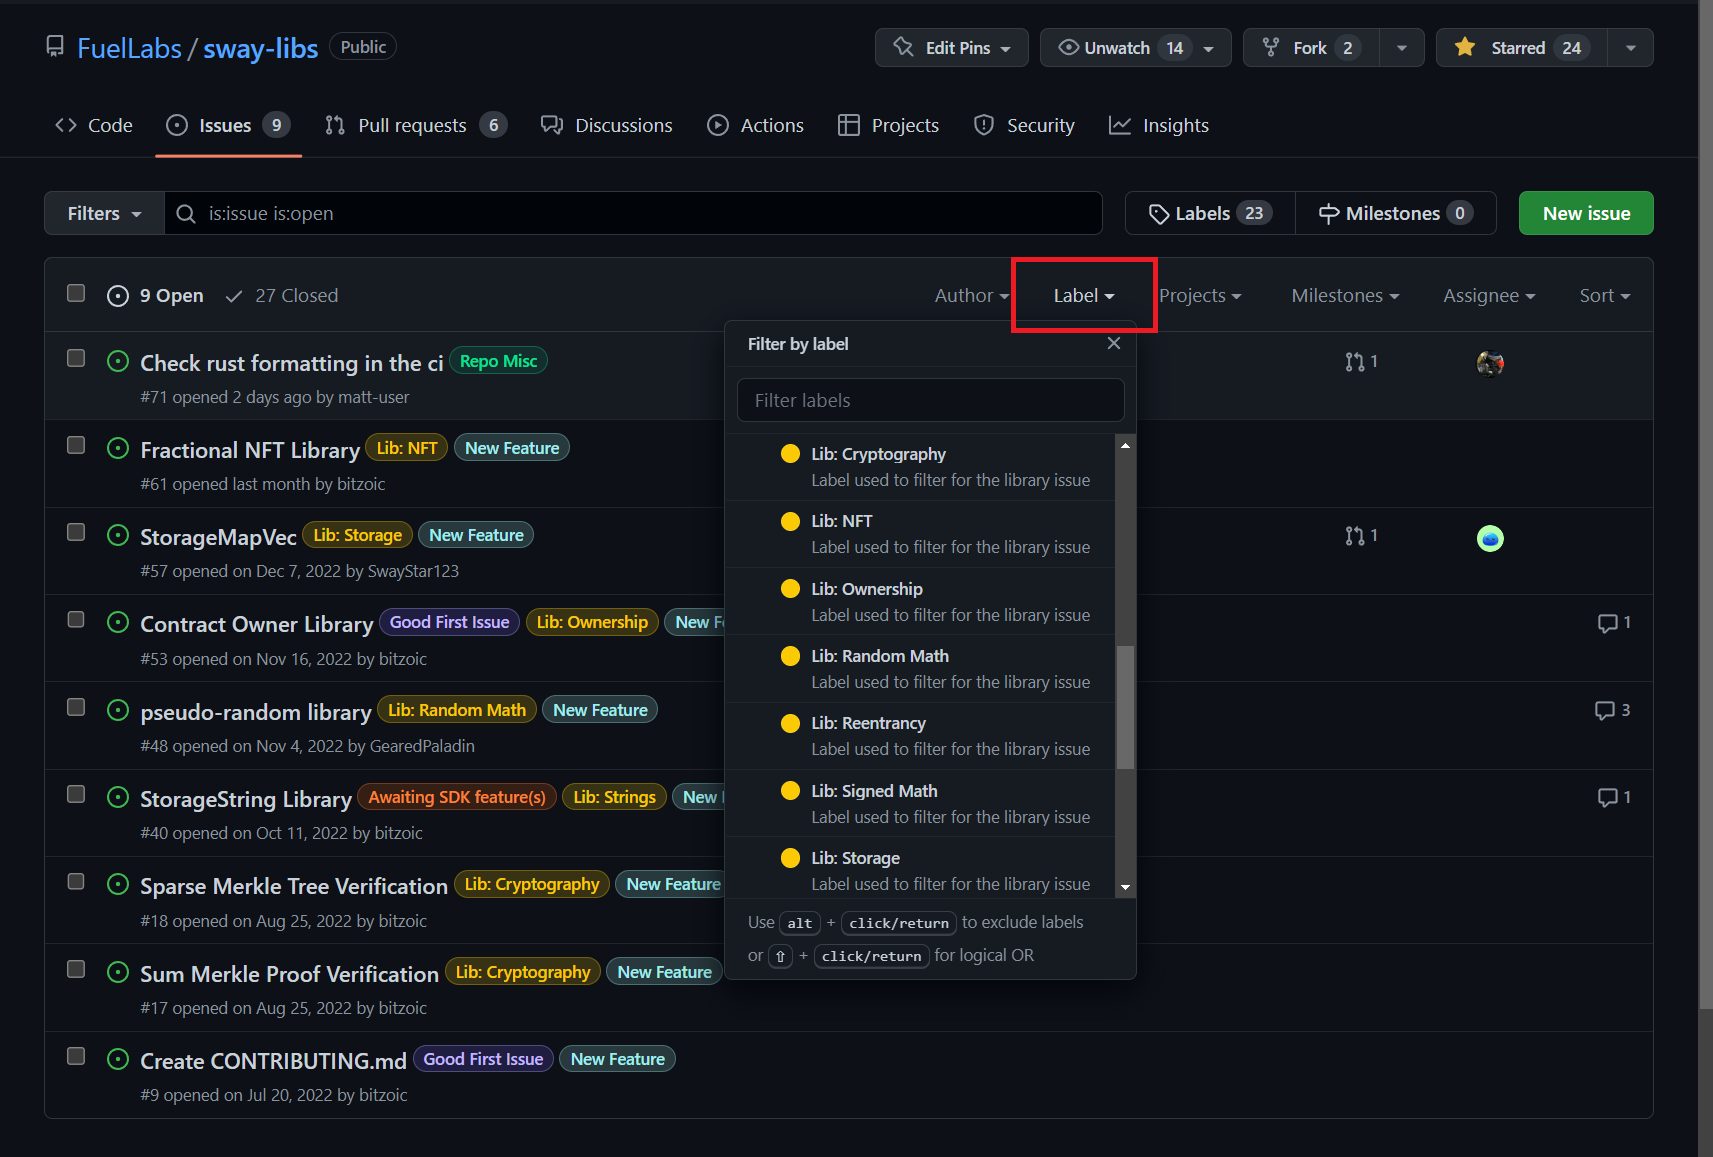
Task: Click the repository icon beside FuelLabs
Action: pyautogui.click(x=55, y=47)
